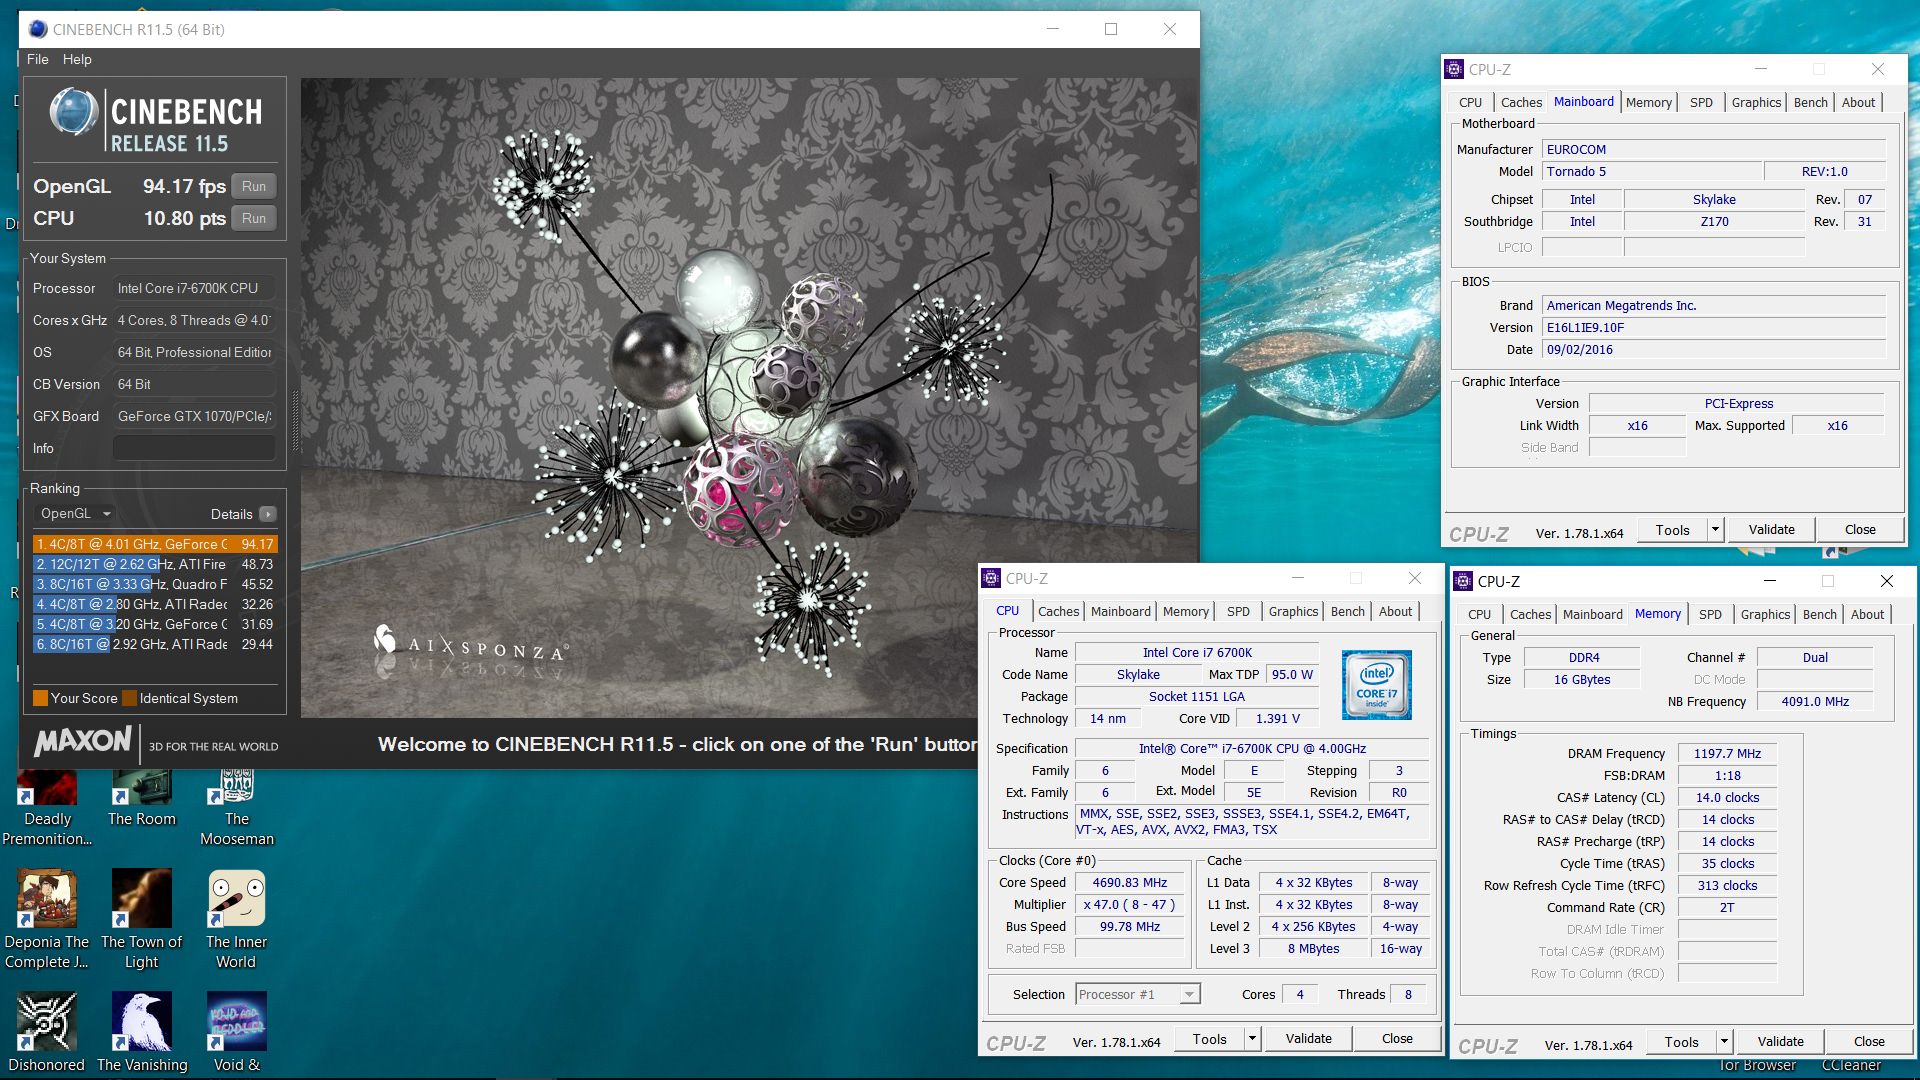Open Memory tab in CPU window of CPU-Z
Image resolution: width=1920 pixels, height=1080 pixels.
(x=1185, y=611)
